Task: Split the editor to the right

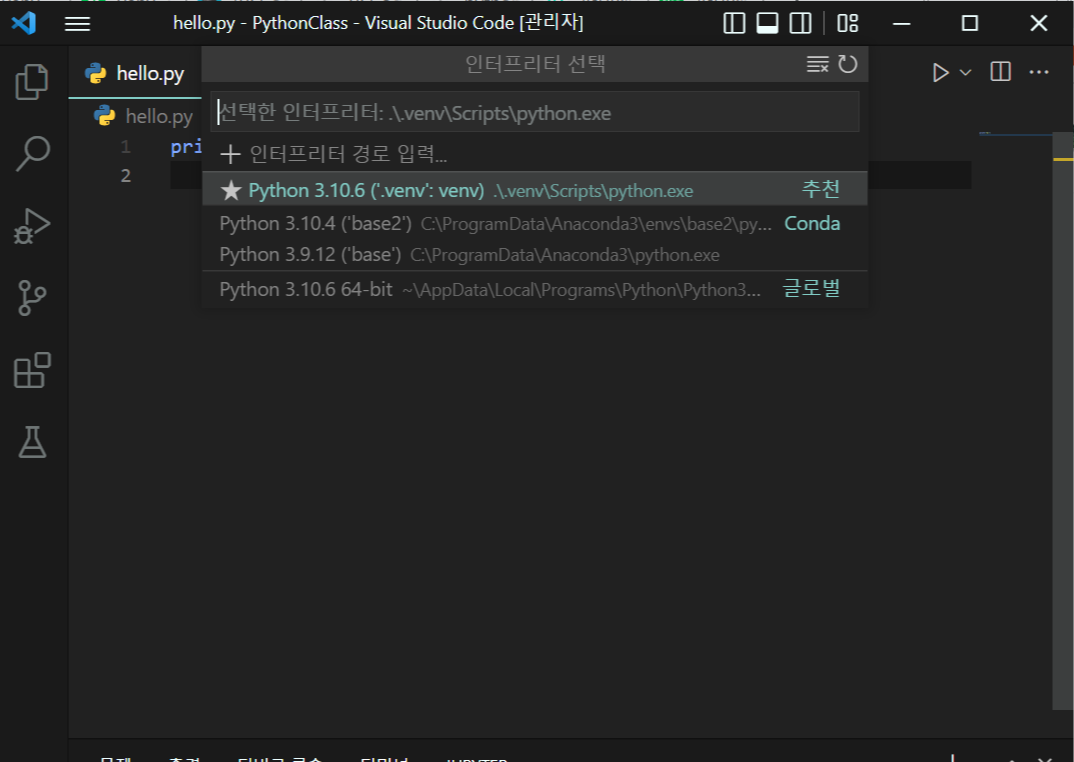Action: [1000, 71]
